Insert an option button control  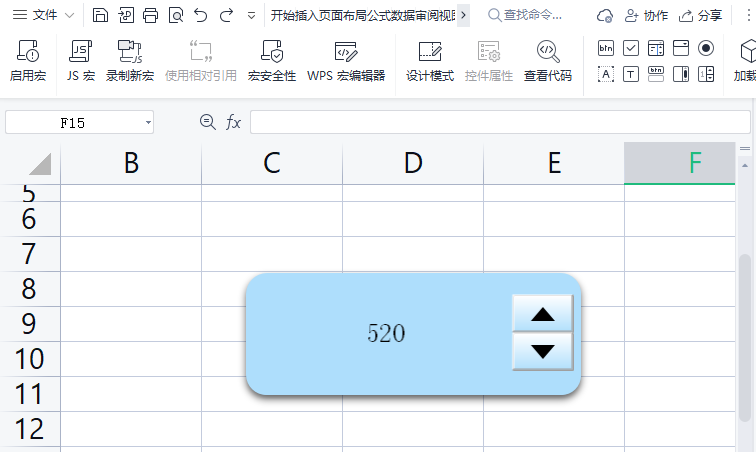tap(706, 48)
